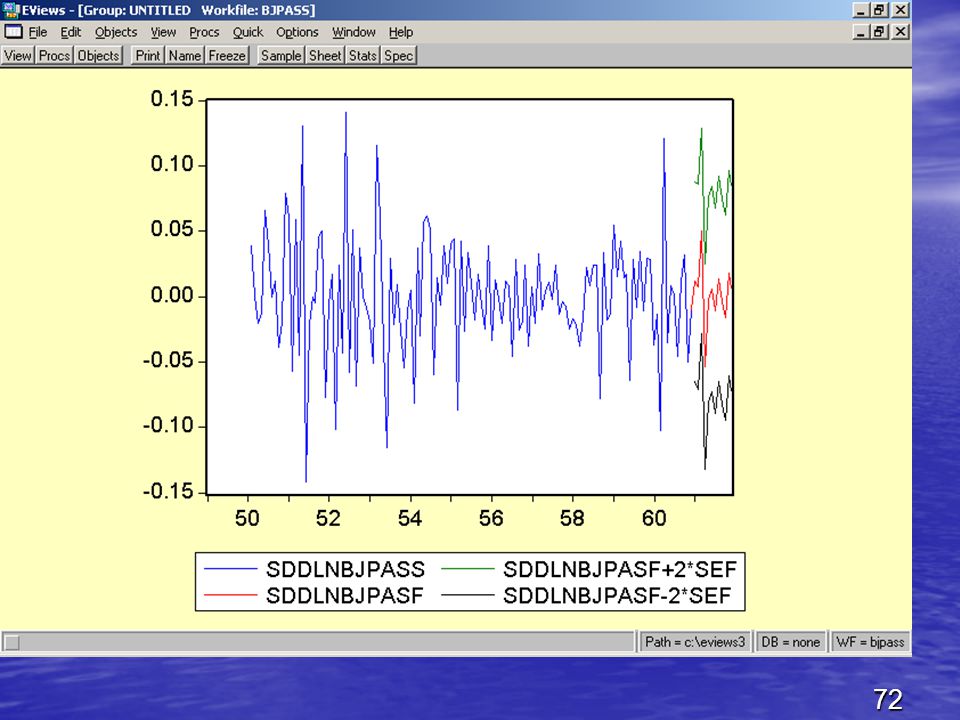Screen dimensions: 960x720
Task: Click the Sample button
Action: [281, 56]
